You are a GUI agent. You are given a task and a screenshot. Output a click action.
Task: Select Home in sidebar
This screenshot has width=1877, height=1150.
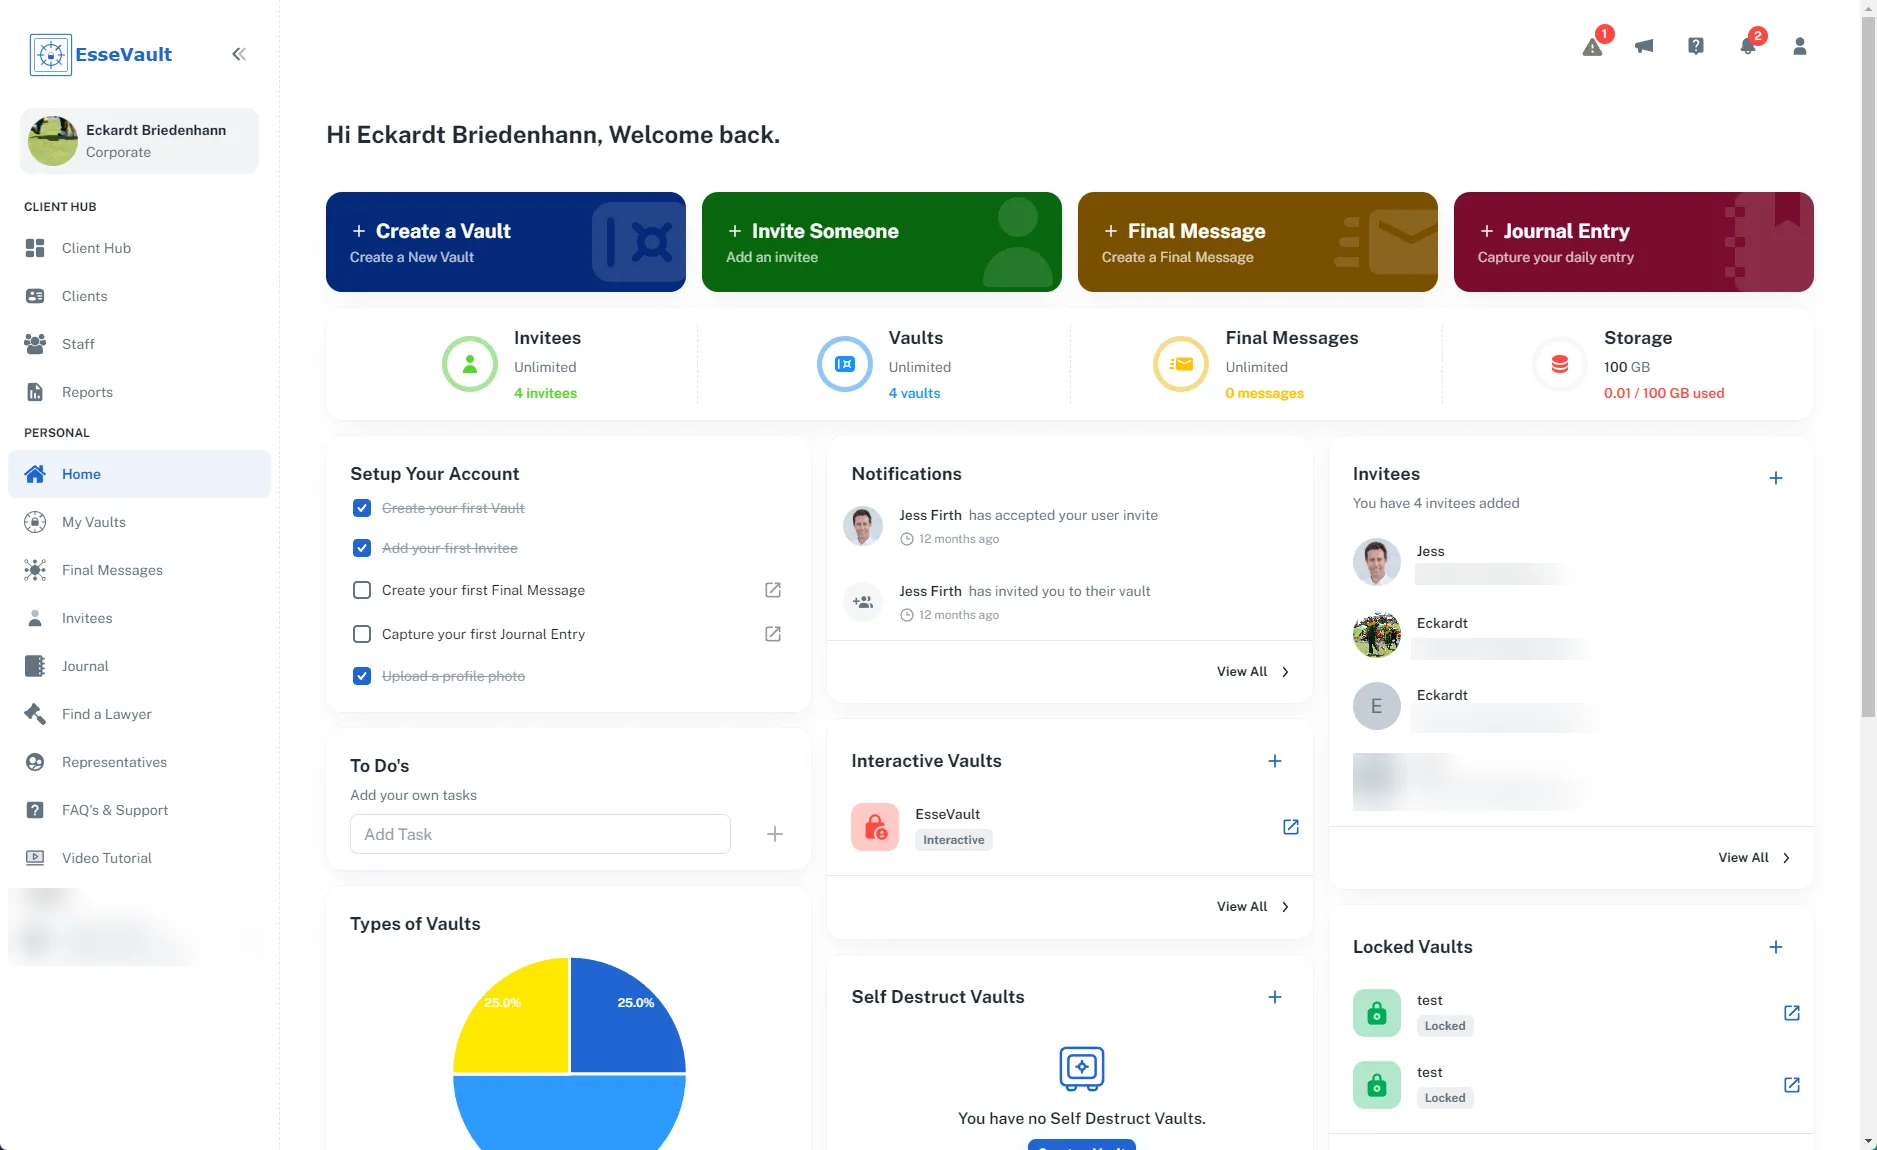coord(139,474)
